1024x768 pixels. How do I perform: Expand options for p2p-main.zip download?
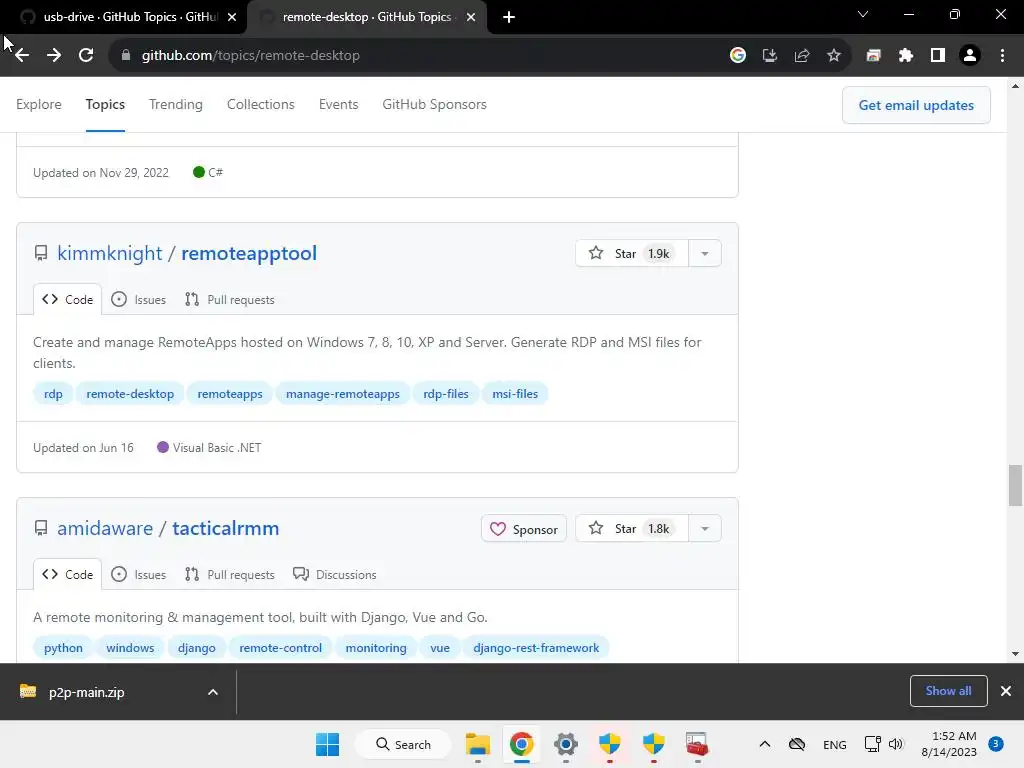[x=213, y=692]
